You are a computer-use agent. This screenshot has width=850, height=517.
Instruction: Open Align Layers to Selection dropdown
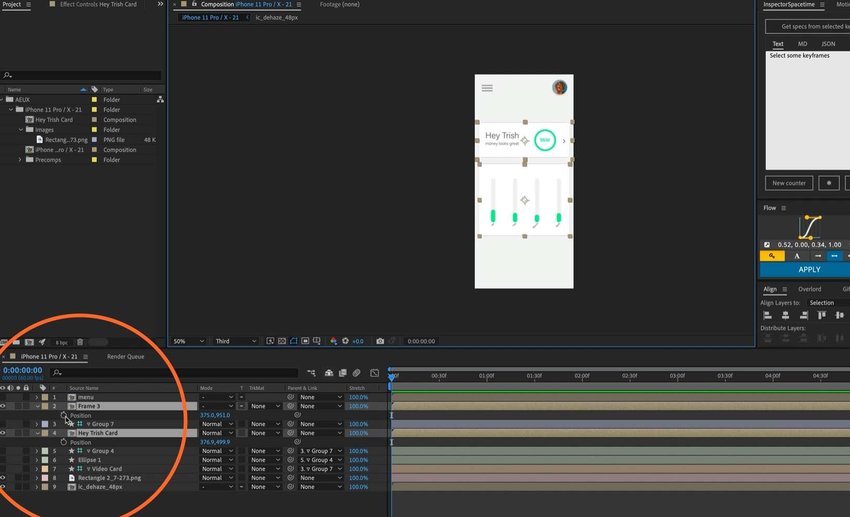pos(827,303)
